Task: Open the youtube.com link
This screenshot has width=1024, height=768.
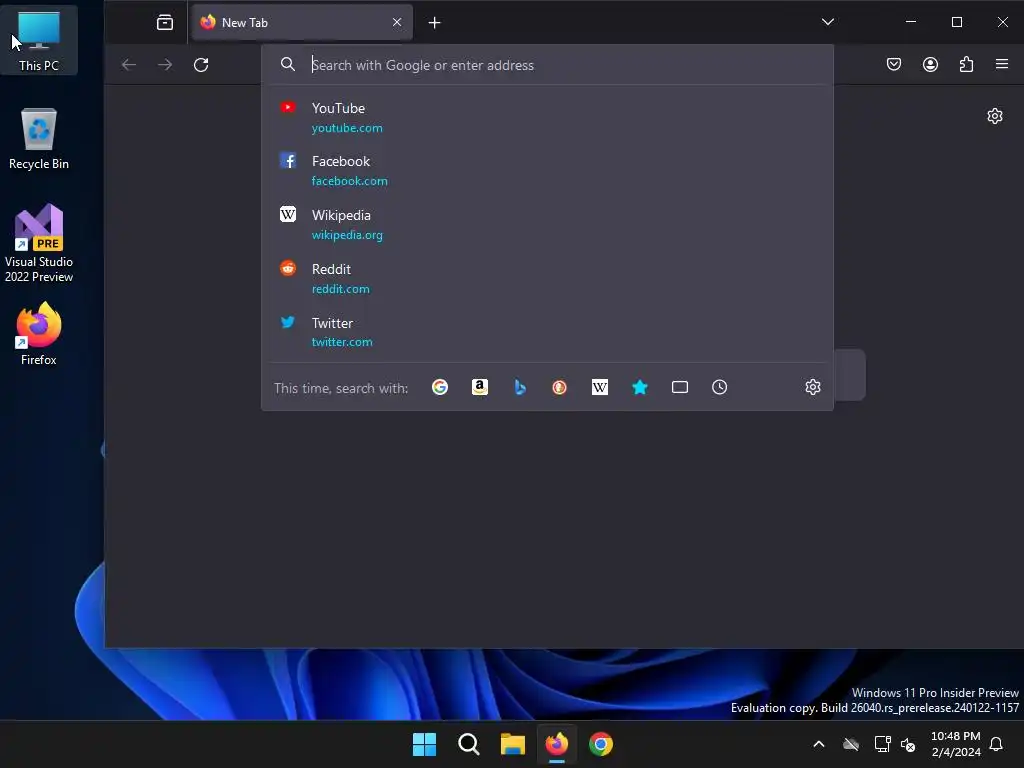Action: click(x=347, y=128)
